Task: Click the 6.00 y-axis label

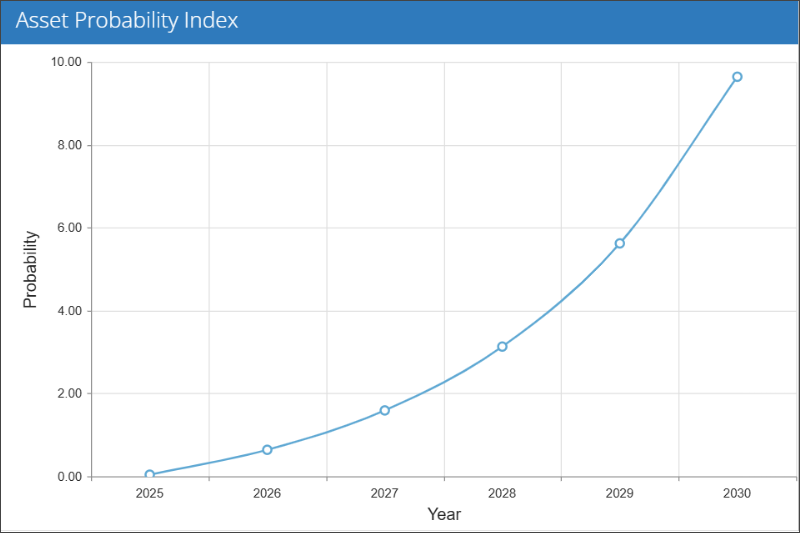Action: [x=68, y=228]
